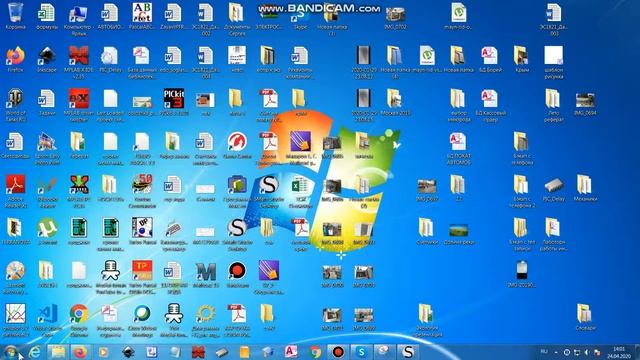Click the system tray clock and date
Screen dimensions: 640x360
click(x=619, y=352)
